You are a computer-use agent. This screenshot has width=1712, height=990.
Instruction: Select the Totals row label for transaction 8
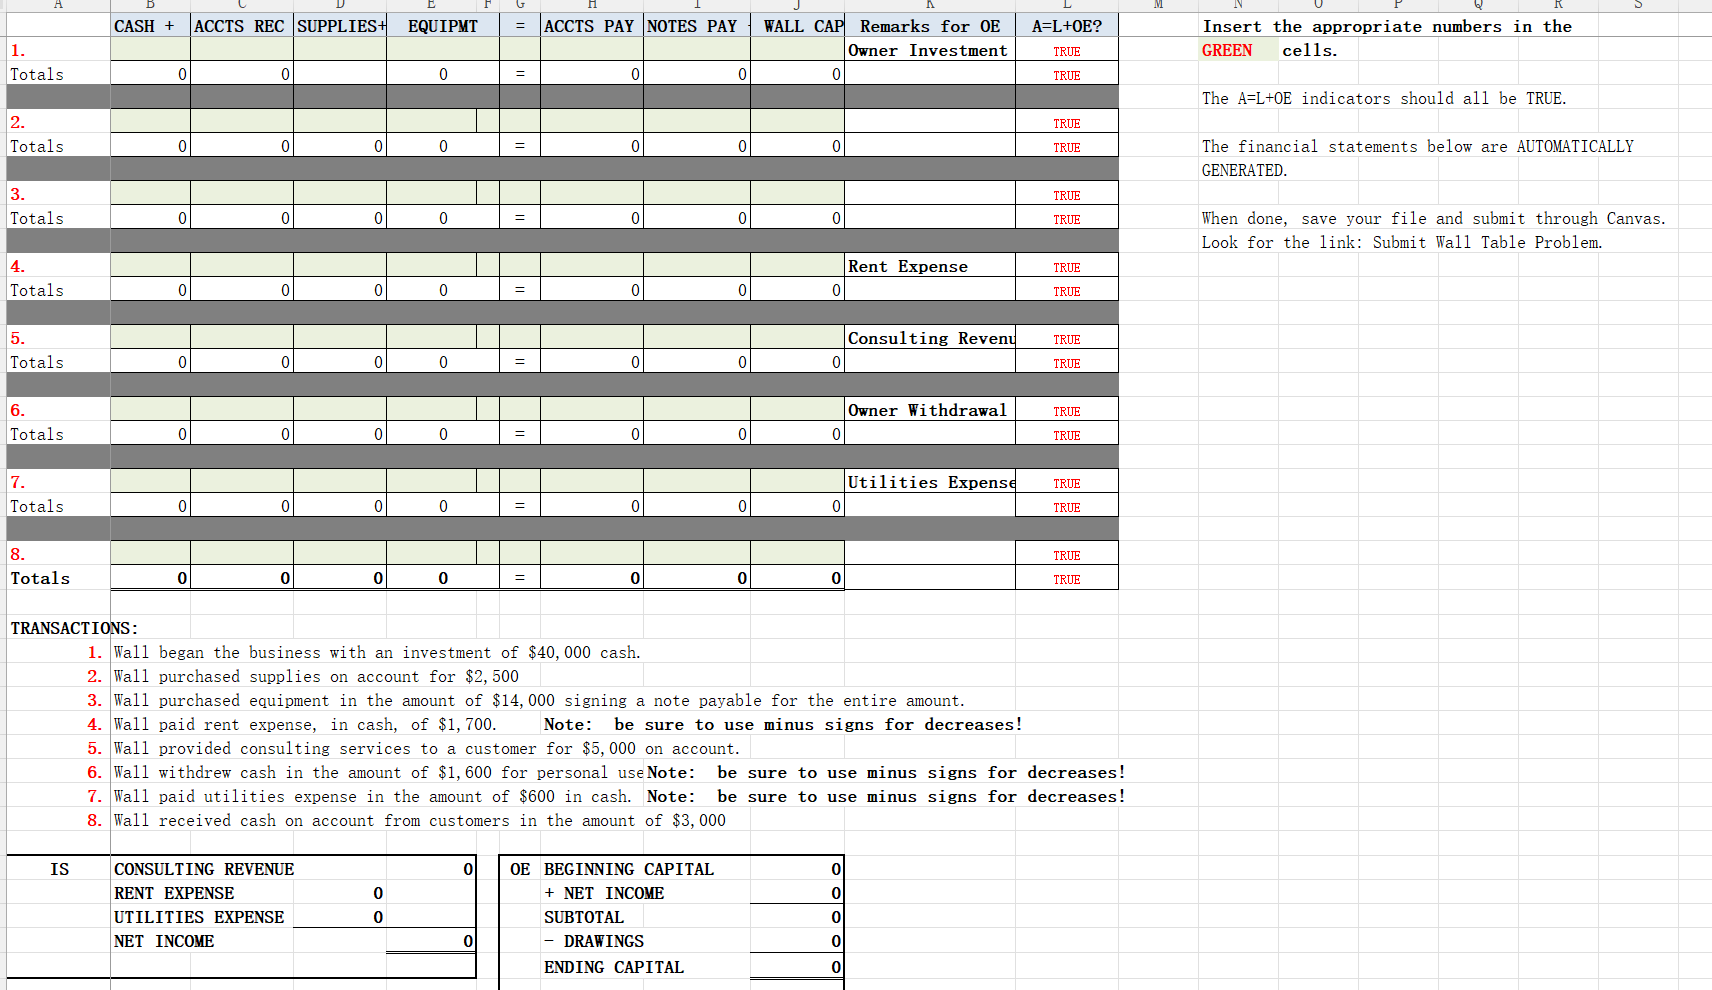39,578
